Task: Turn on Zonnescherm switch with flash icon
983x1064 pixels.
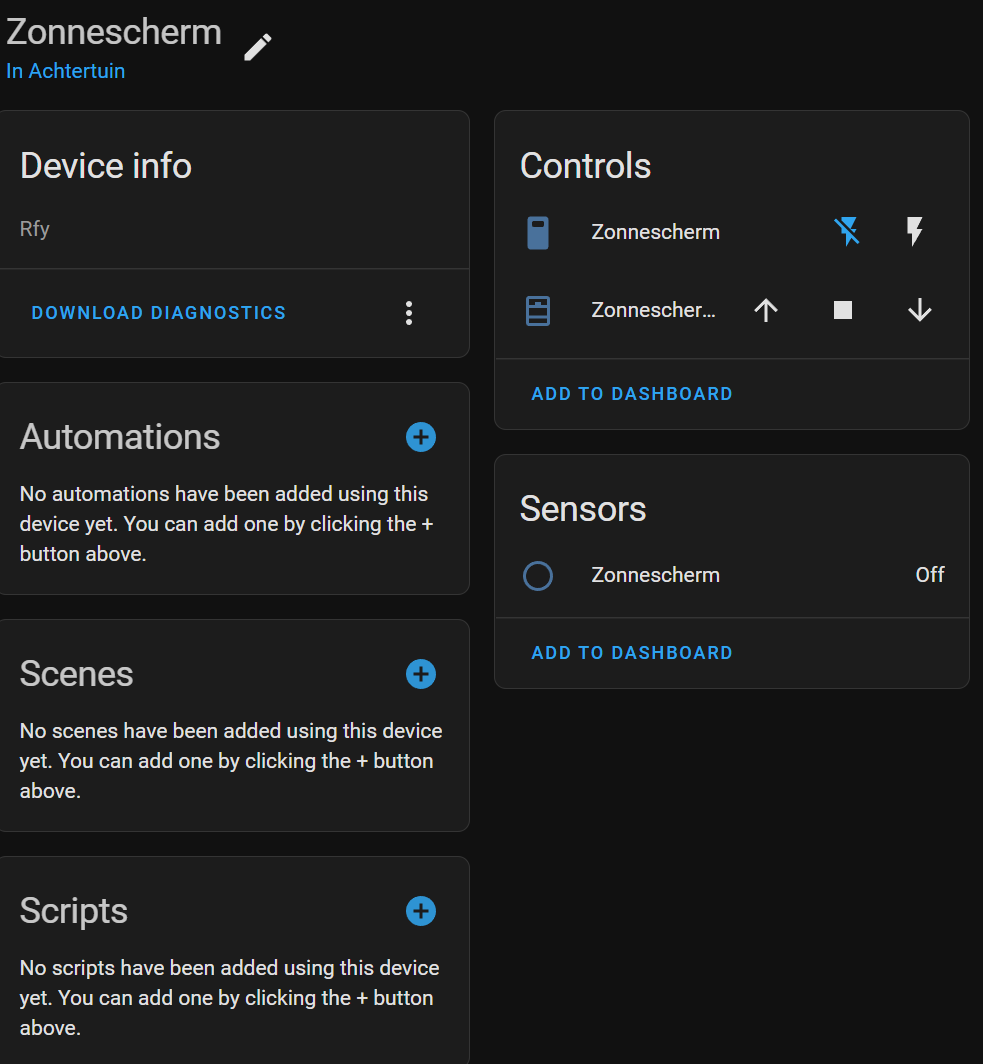Action: click(x=914, y=231)
